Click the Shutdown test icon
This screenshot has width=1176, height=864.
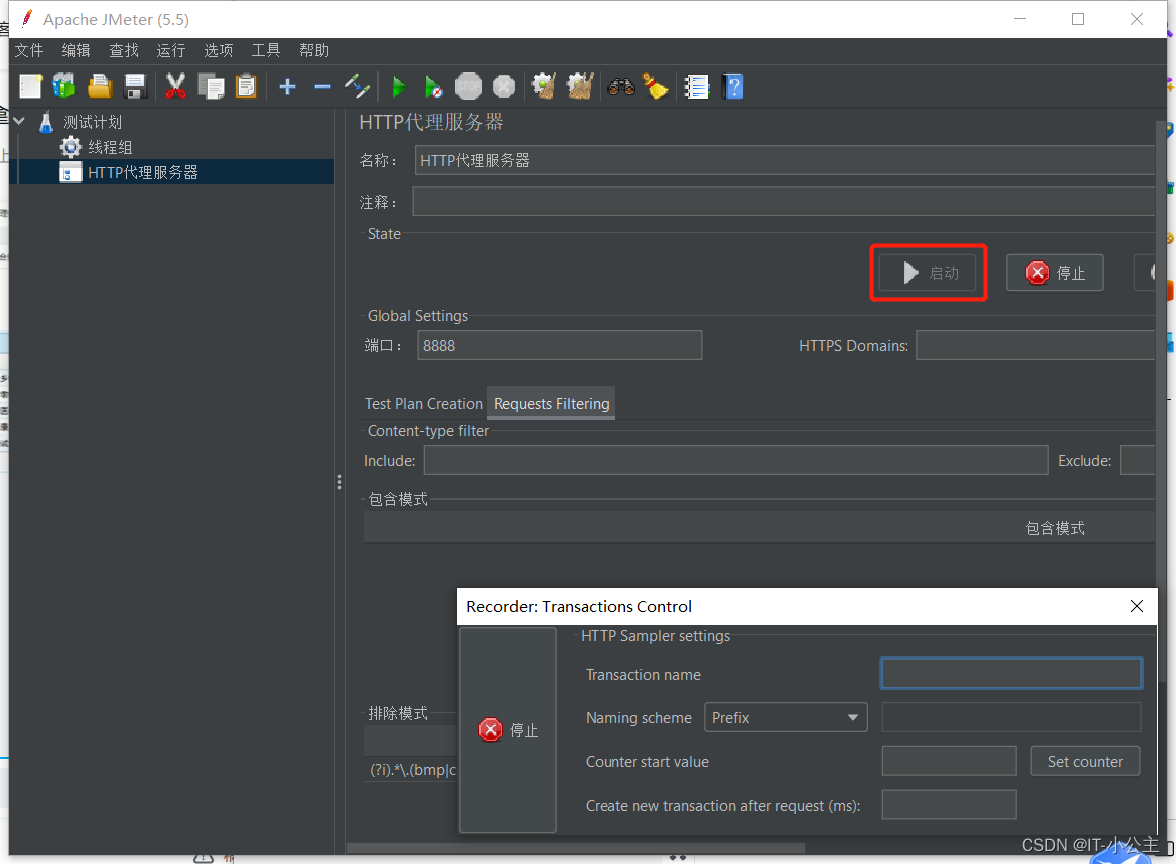point(504,86)
